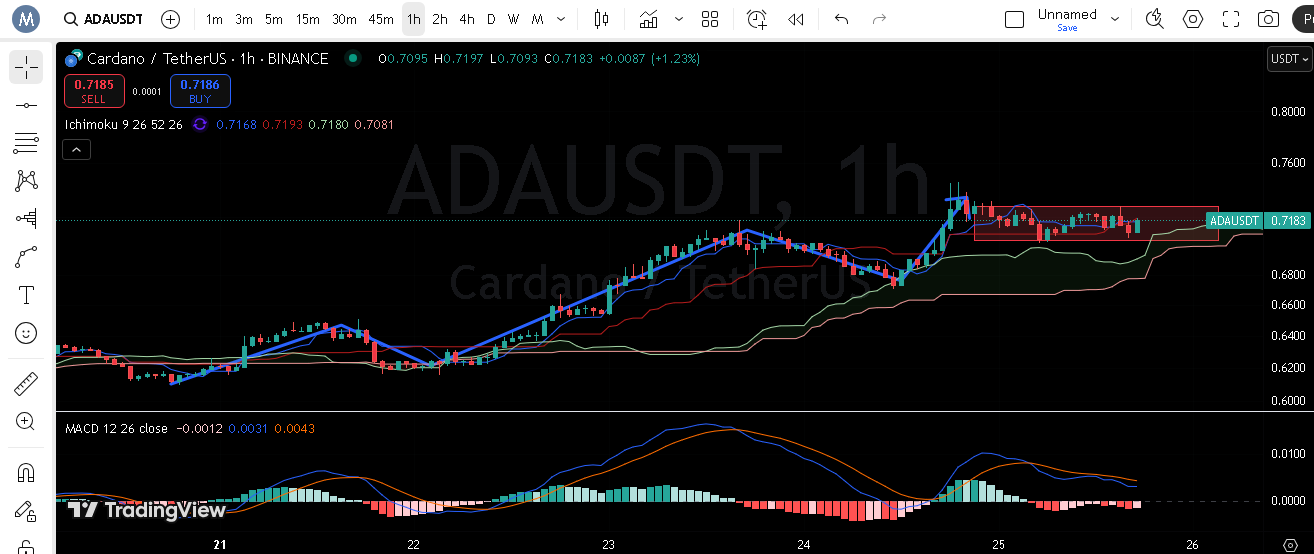Select the red consolidation rectangle drawing
This screenshot has width=1314, height=554.
click(1096, 223)
